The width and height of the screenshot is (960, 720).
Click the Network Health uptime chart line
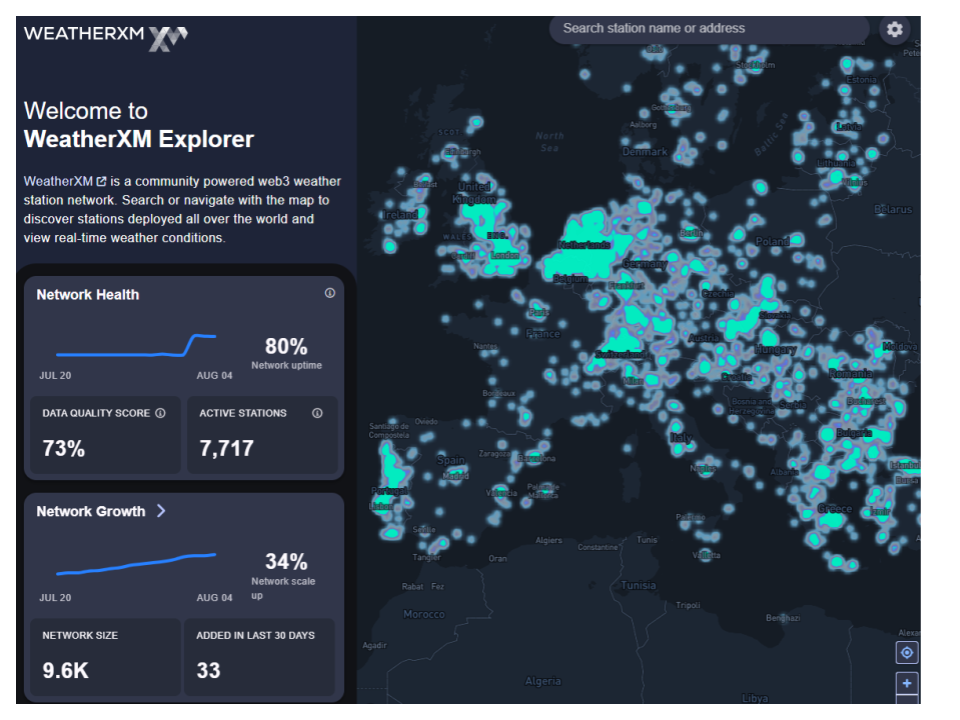(136, 347)
